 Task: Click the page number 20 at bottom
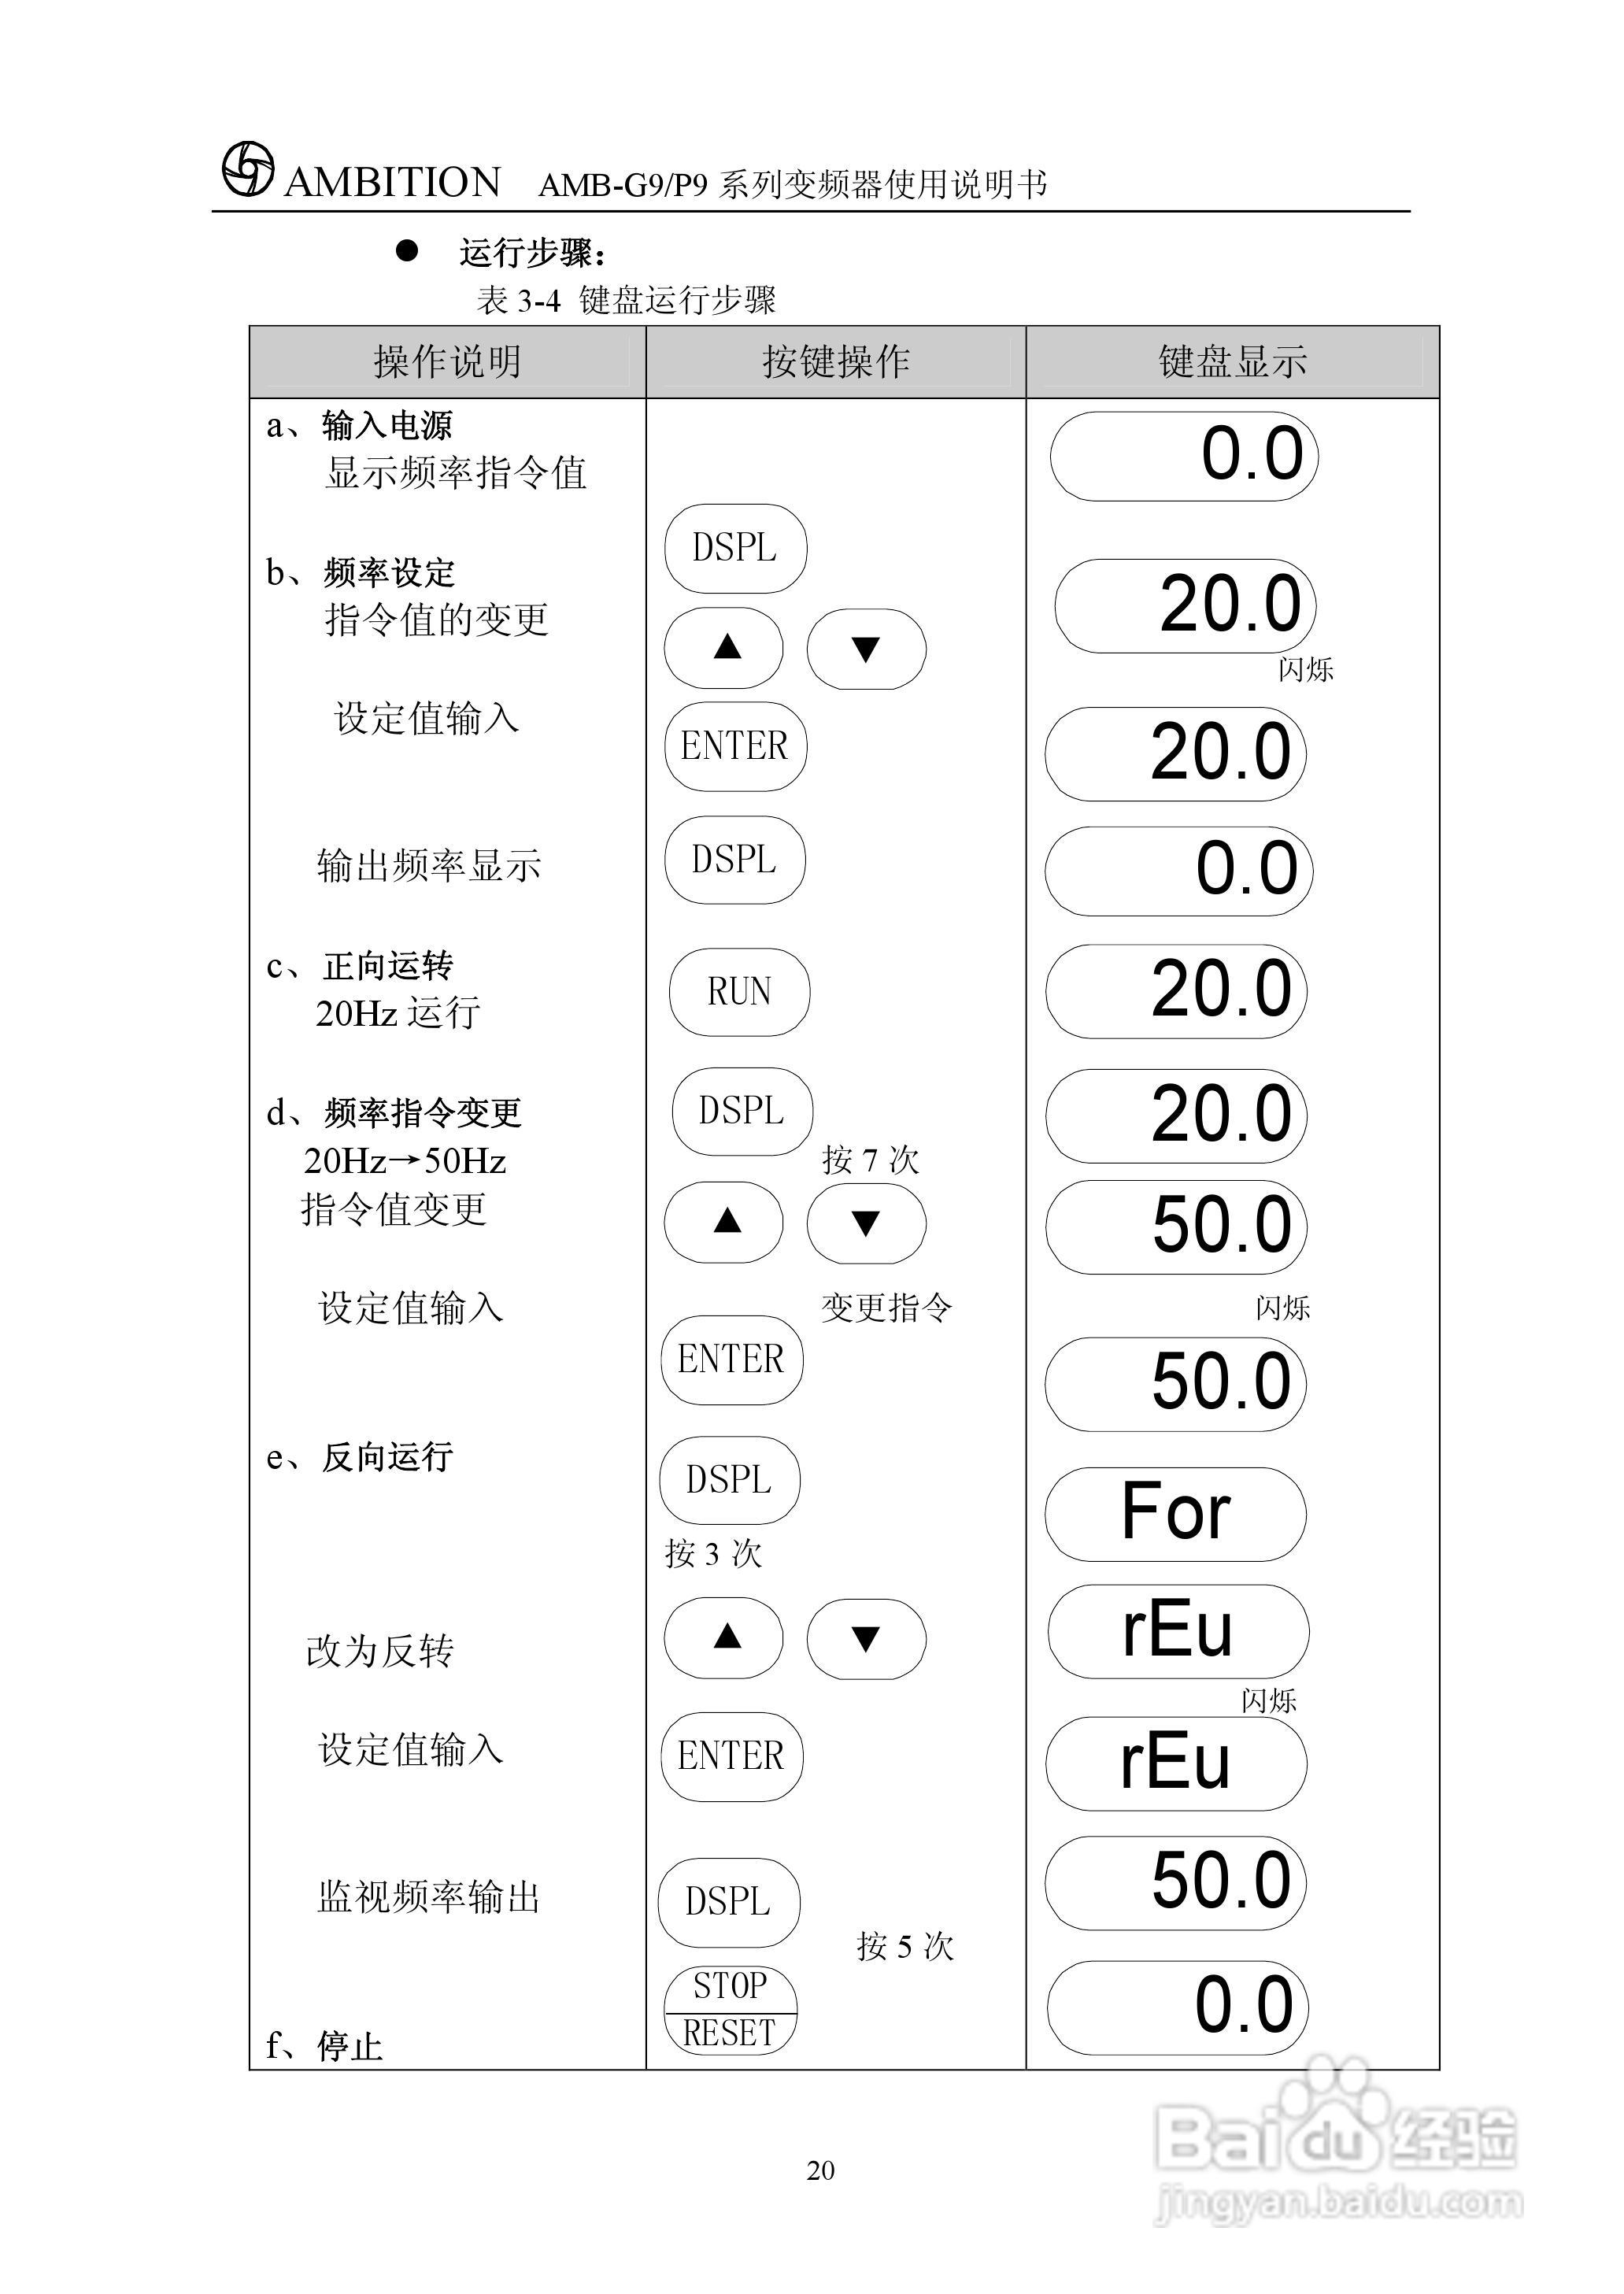(820, 2171)
